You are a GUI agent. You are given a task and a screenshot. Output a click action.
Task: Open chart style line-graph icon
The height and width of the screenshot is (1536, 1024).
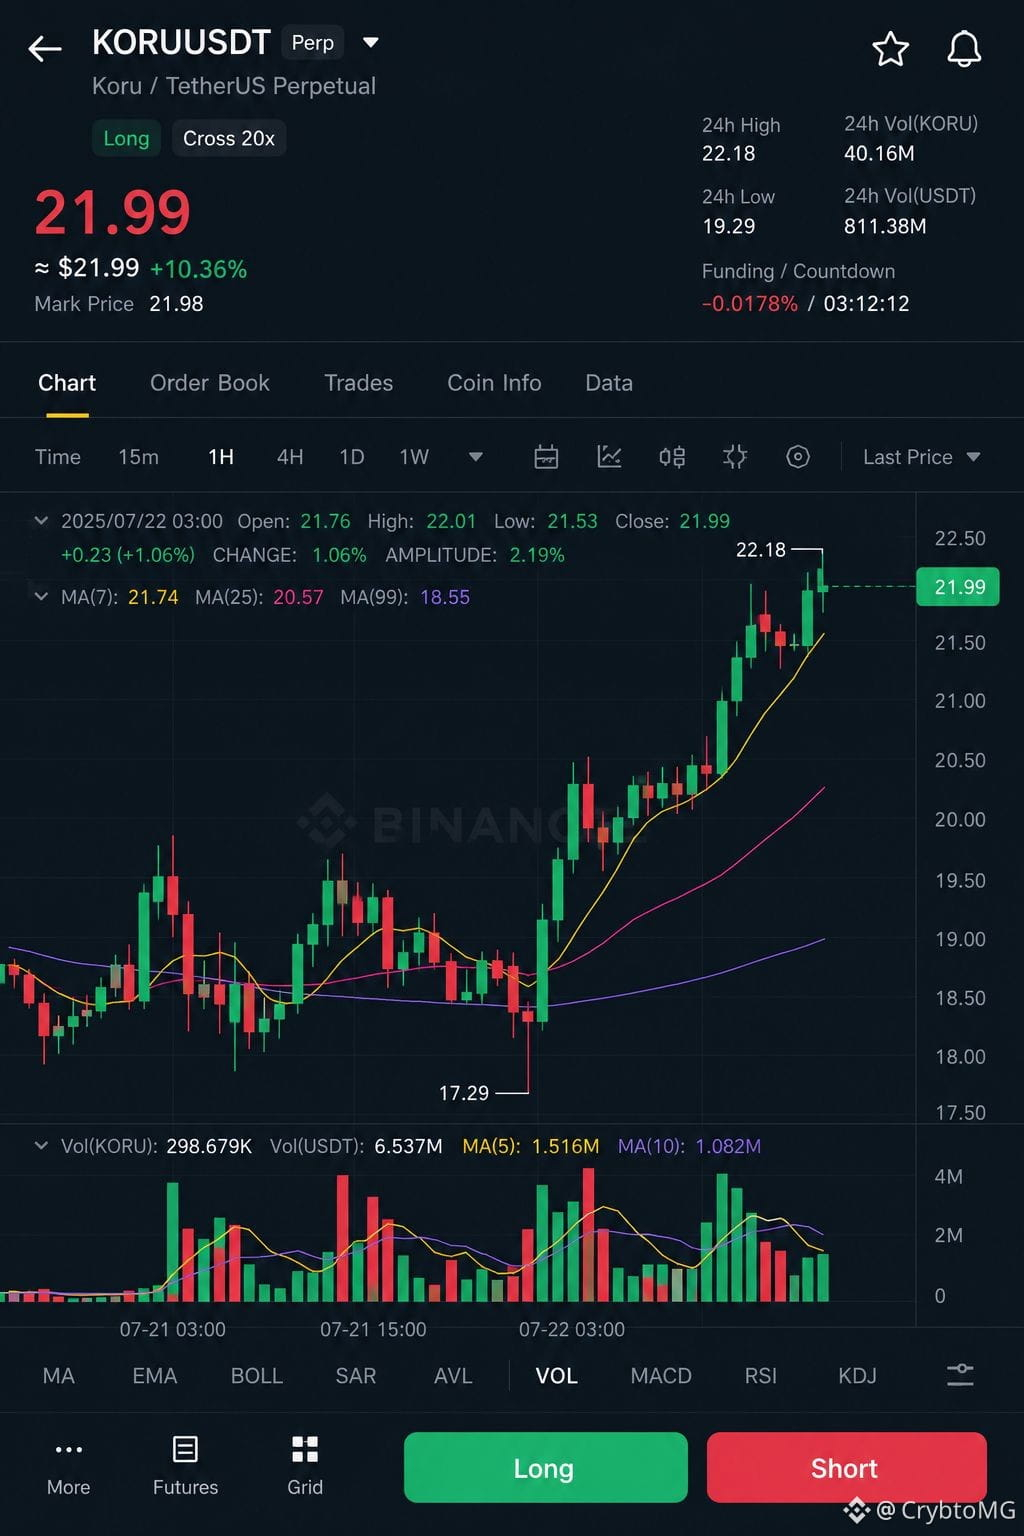click(x=609, y=457)
